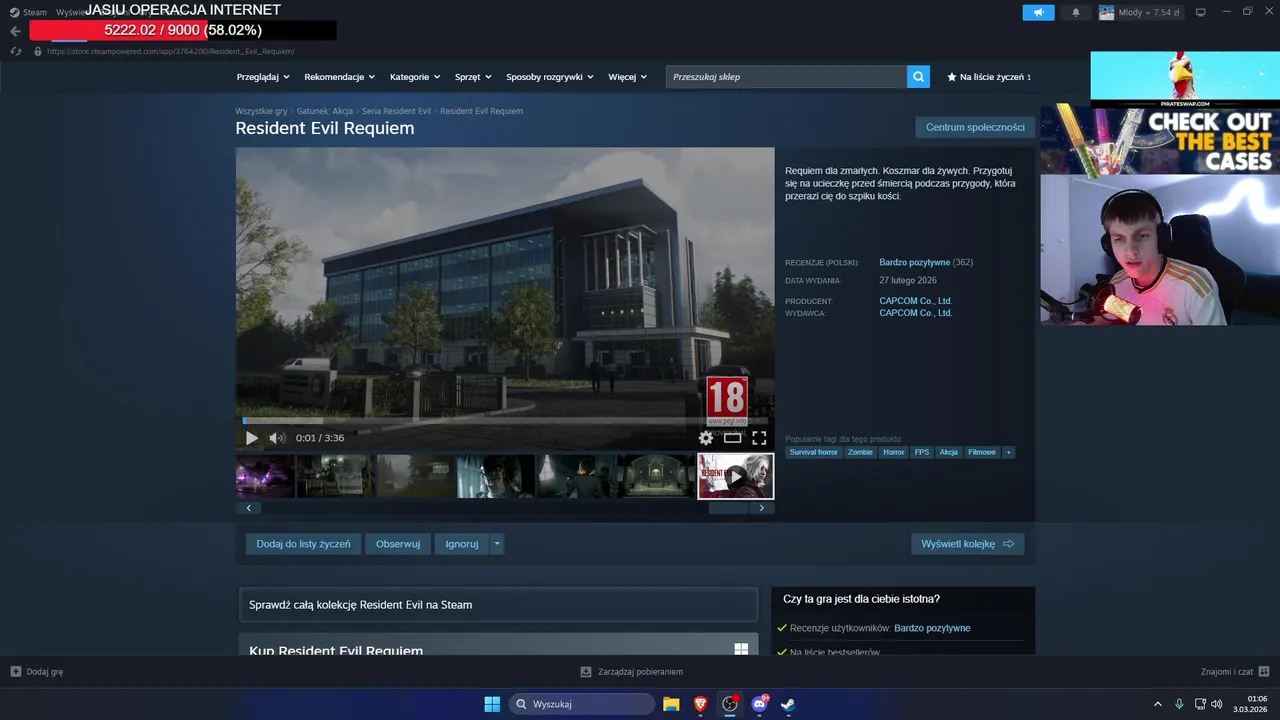This screenshot has width=1280, height=720.
Task: Expand the Sprzęt menu
Action: point(473,77)
